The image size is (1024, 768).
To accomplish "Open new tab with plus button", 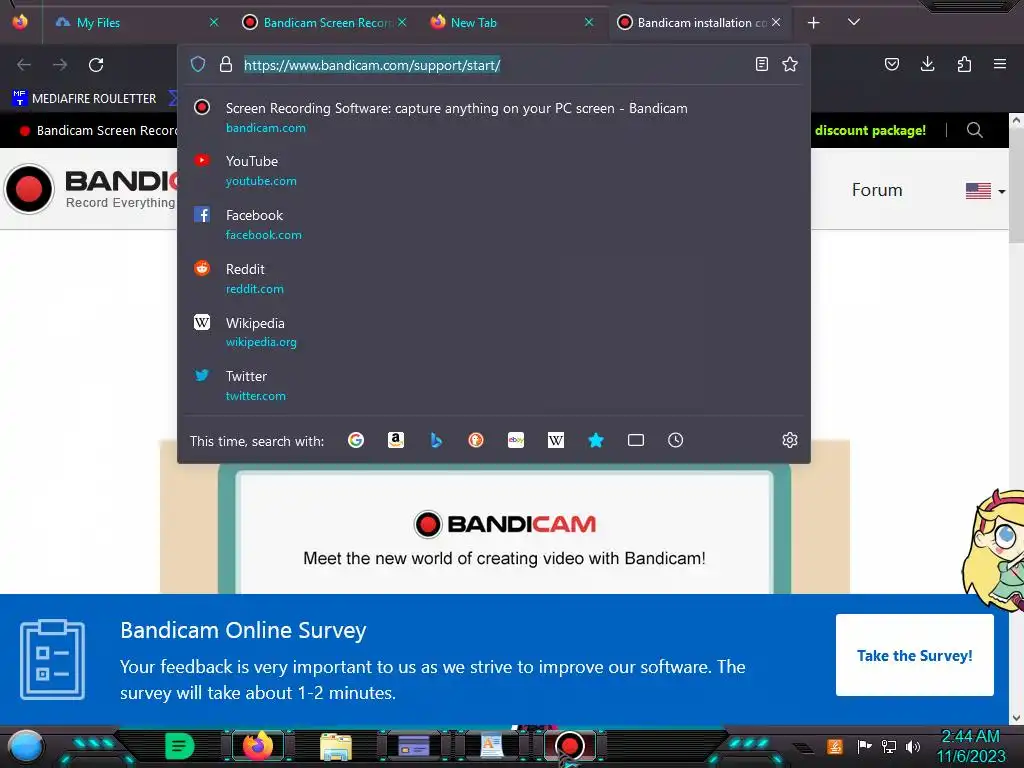I will (813, 23).
